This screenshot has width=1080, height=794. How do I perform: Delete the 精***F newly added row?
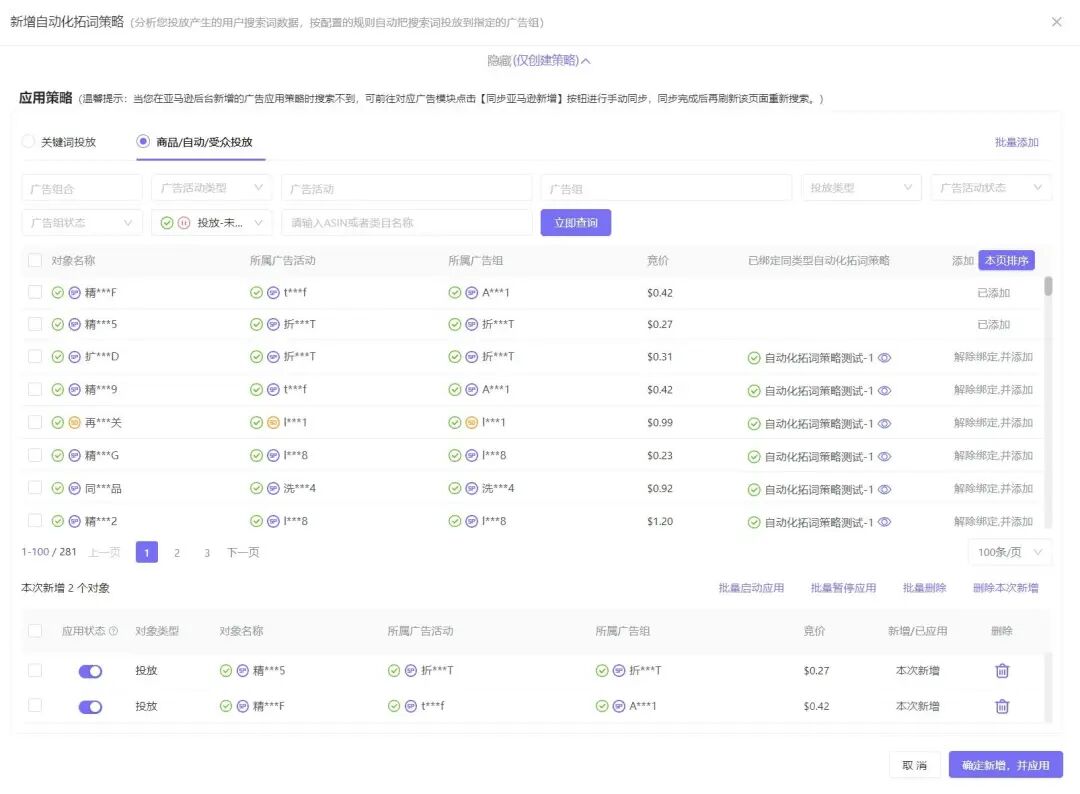(x=1002, y=706)
